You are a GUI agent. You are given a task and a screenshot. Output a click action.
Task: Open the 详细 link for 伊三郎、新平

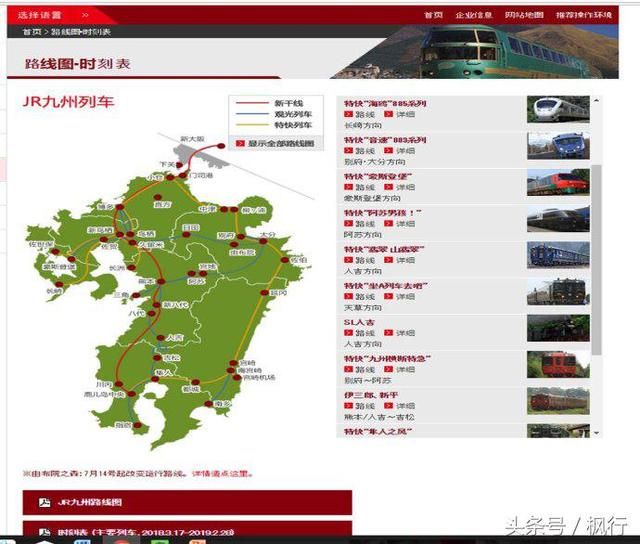coord(400,406)
